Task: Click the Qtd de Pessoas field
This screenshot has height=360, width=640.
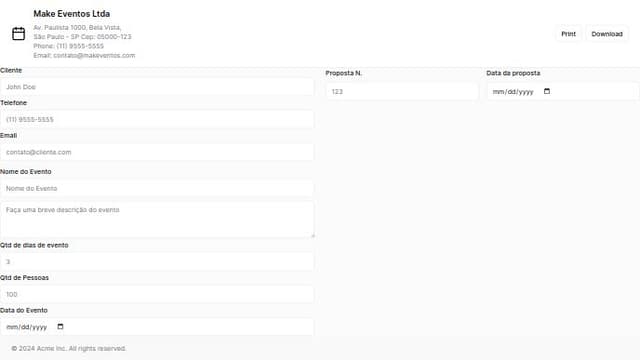Action: point(157,294)
